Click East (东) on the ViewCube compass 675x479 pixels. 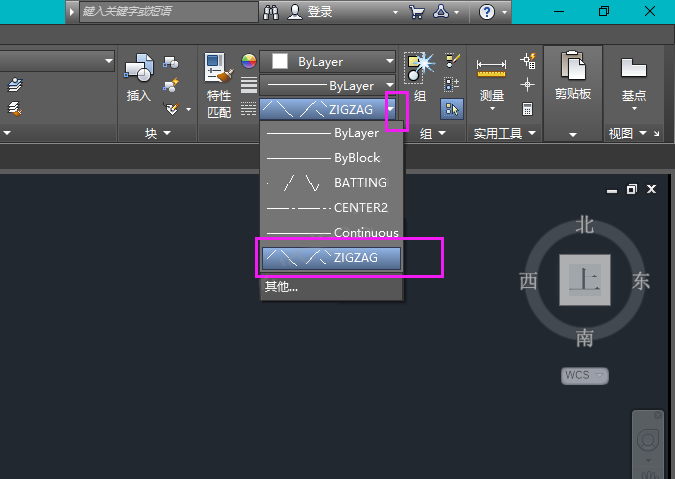(x=641, y=281)
